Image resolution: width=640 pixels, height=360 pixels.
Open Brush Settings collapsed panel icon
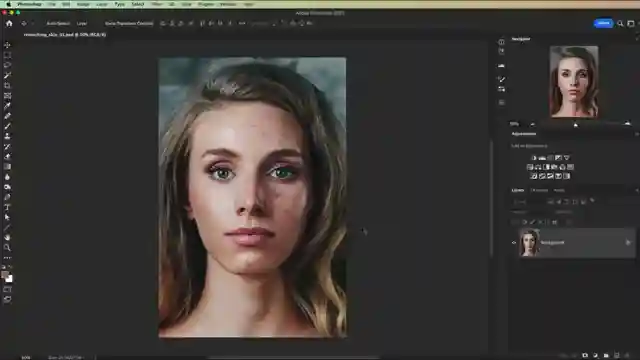(x=502, y=79)
